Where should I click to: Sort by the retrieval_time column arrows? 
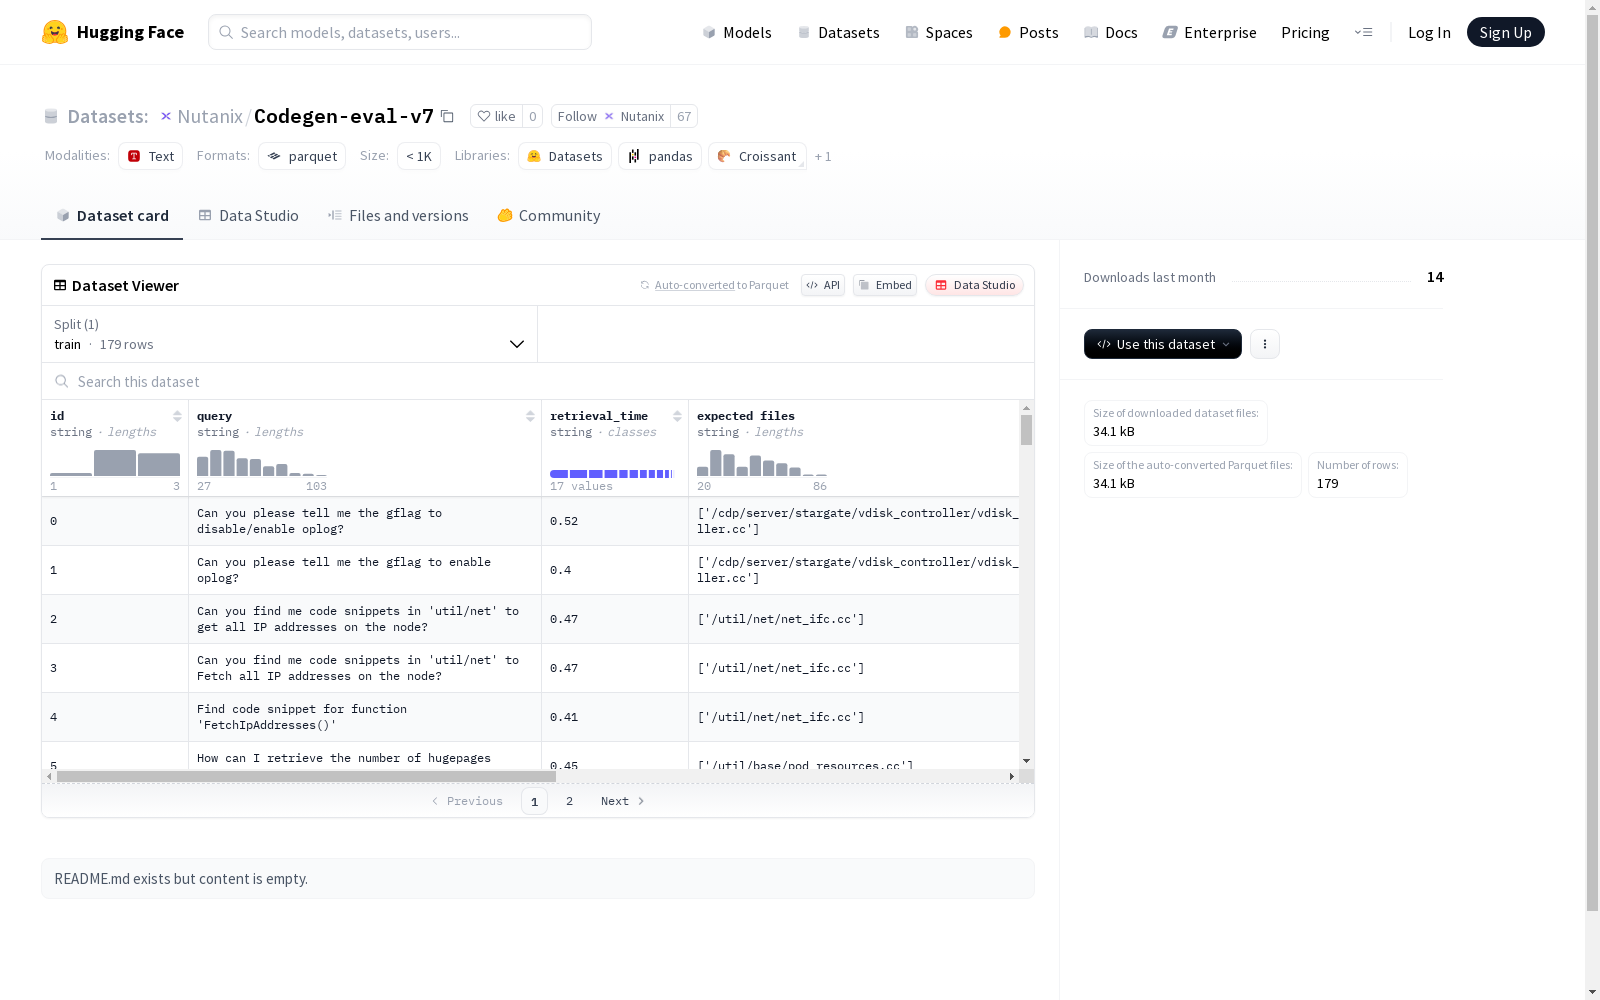(x=677, y=416)
